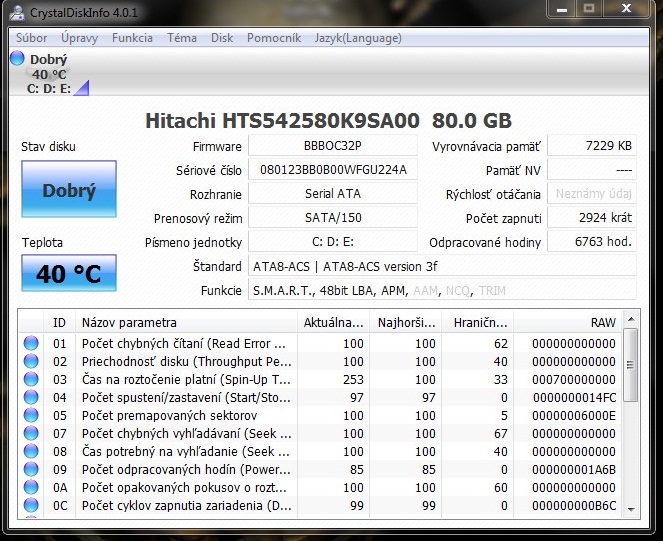Click the status orb for attribute 07 Seek row

[32, 433]
